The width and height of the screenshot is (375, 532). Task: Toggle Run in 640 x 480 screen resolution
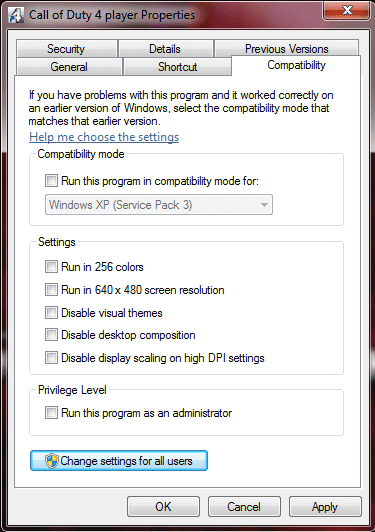pyautogui.click(x=51, y=290)
